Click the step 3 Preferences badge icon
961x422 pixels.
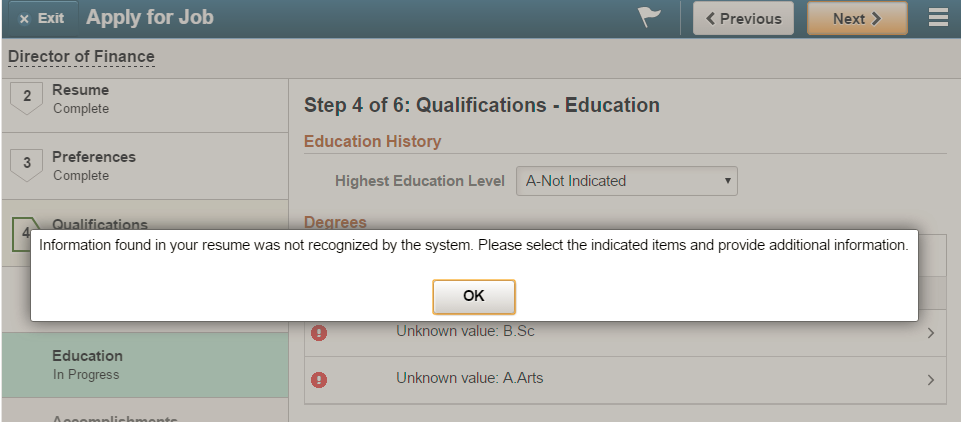[27, 165]
